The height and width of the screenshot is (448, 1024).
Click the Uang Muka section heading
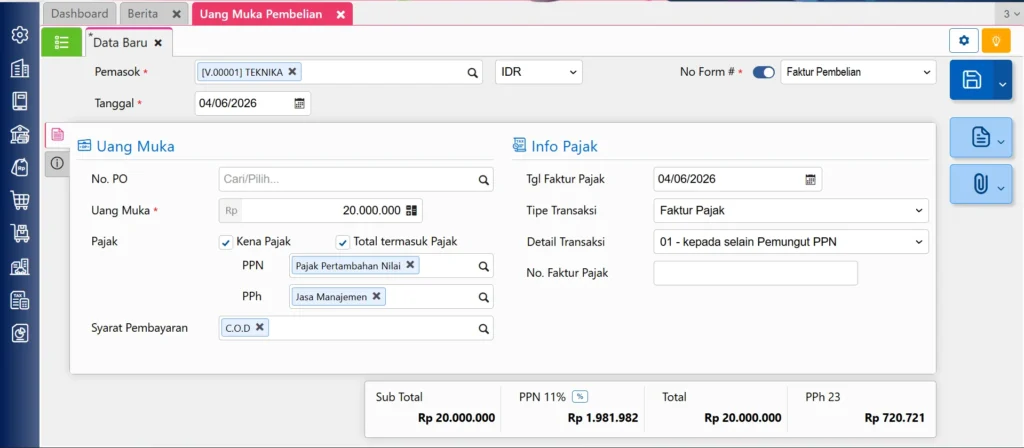pos(135,146)
